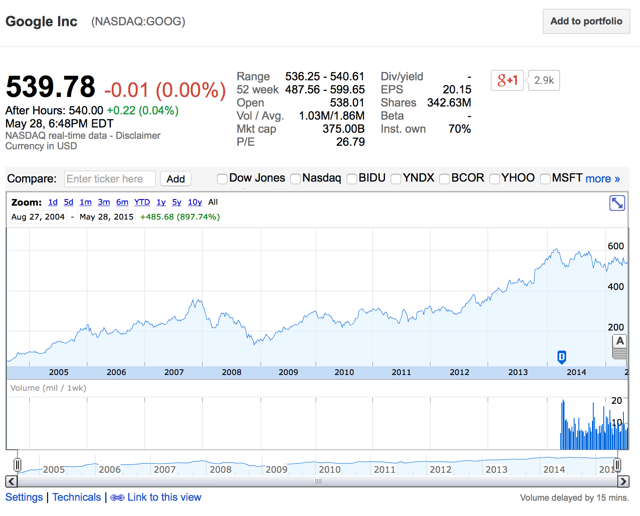Switch zoom to 1m
The height and width of the screenshot is (516, 640).
click(x=85, y=202)
